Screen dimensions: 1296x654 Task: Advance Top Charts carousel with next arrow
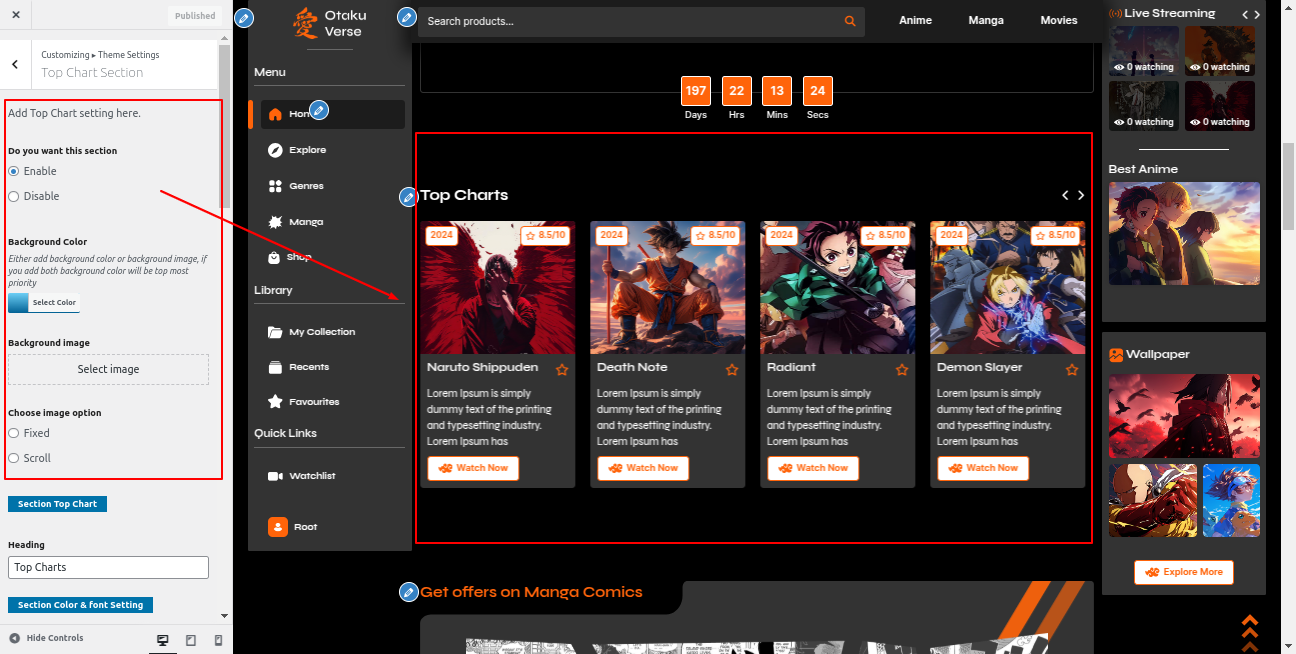(1081, 195)
